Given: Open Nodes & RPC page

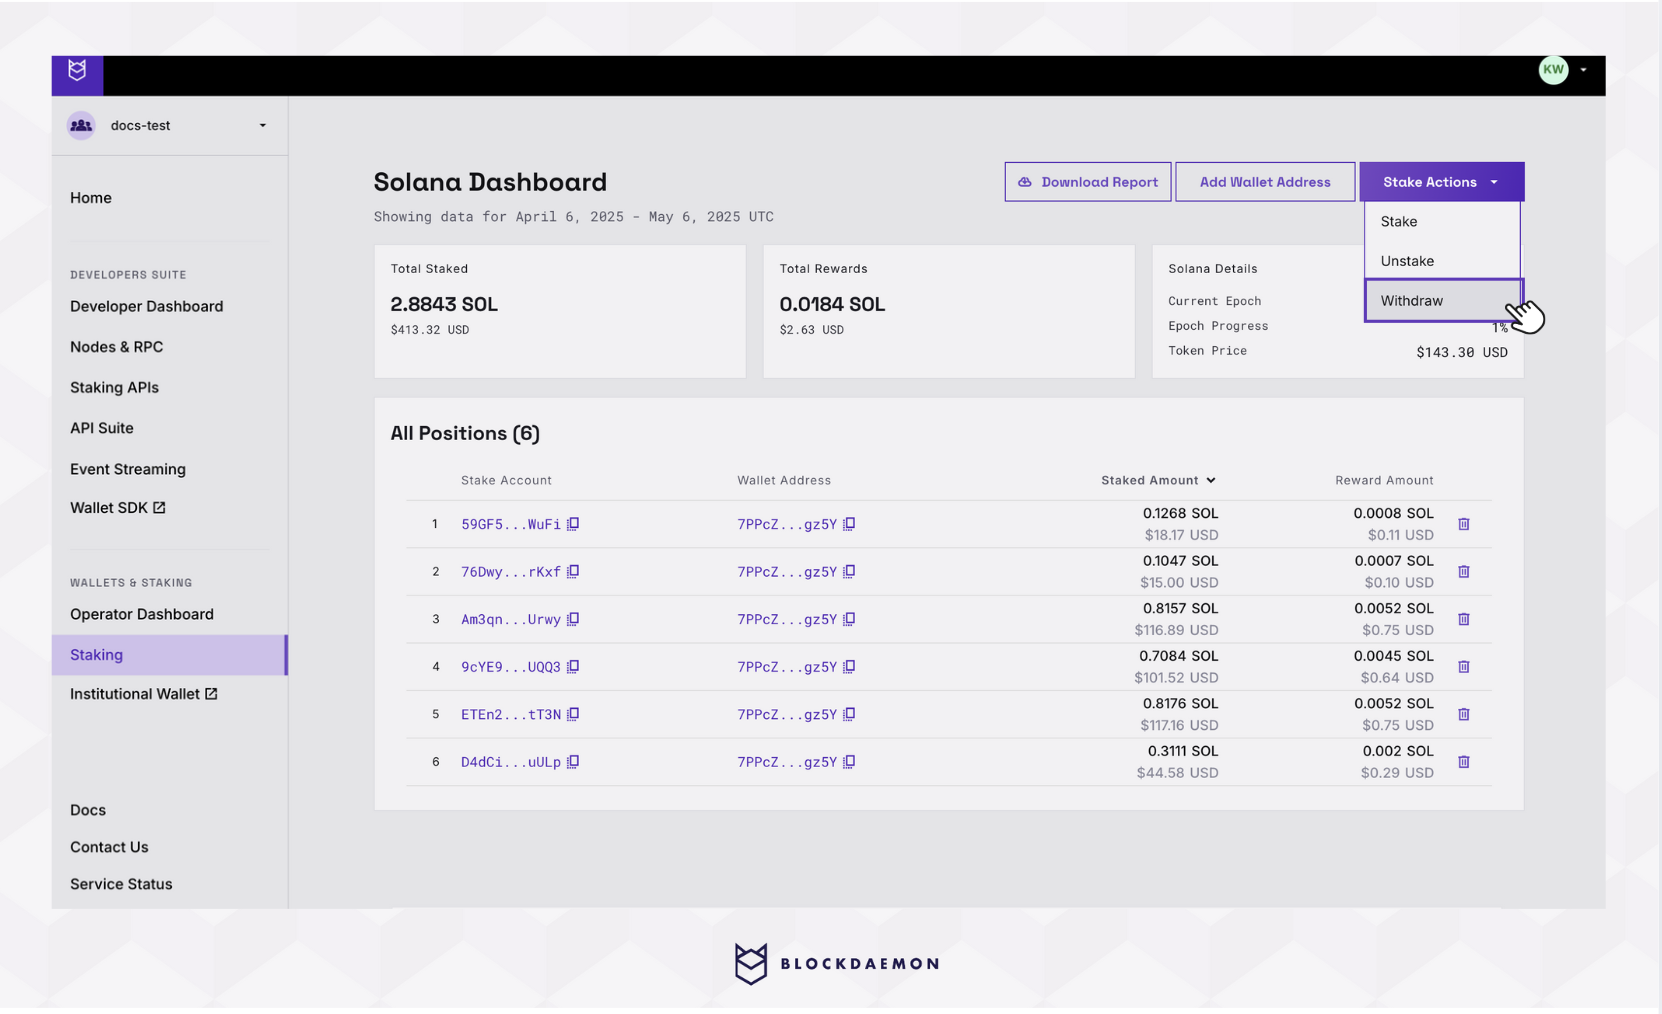Looking at the screenshot, I should coord(117,347).
